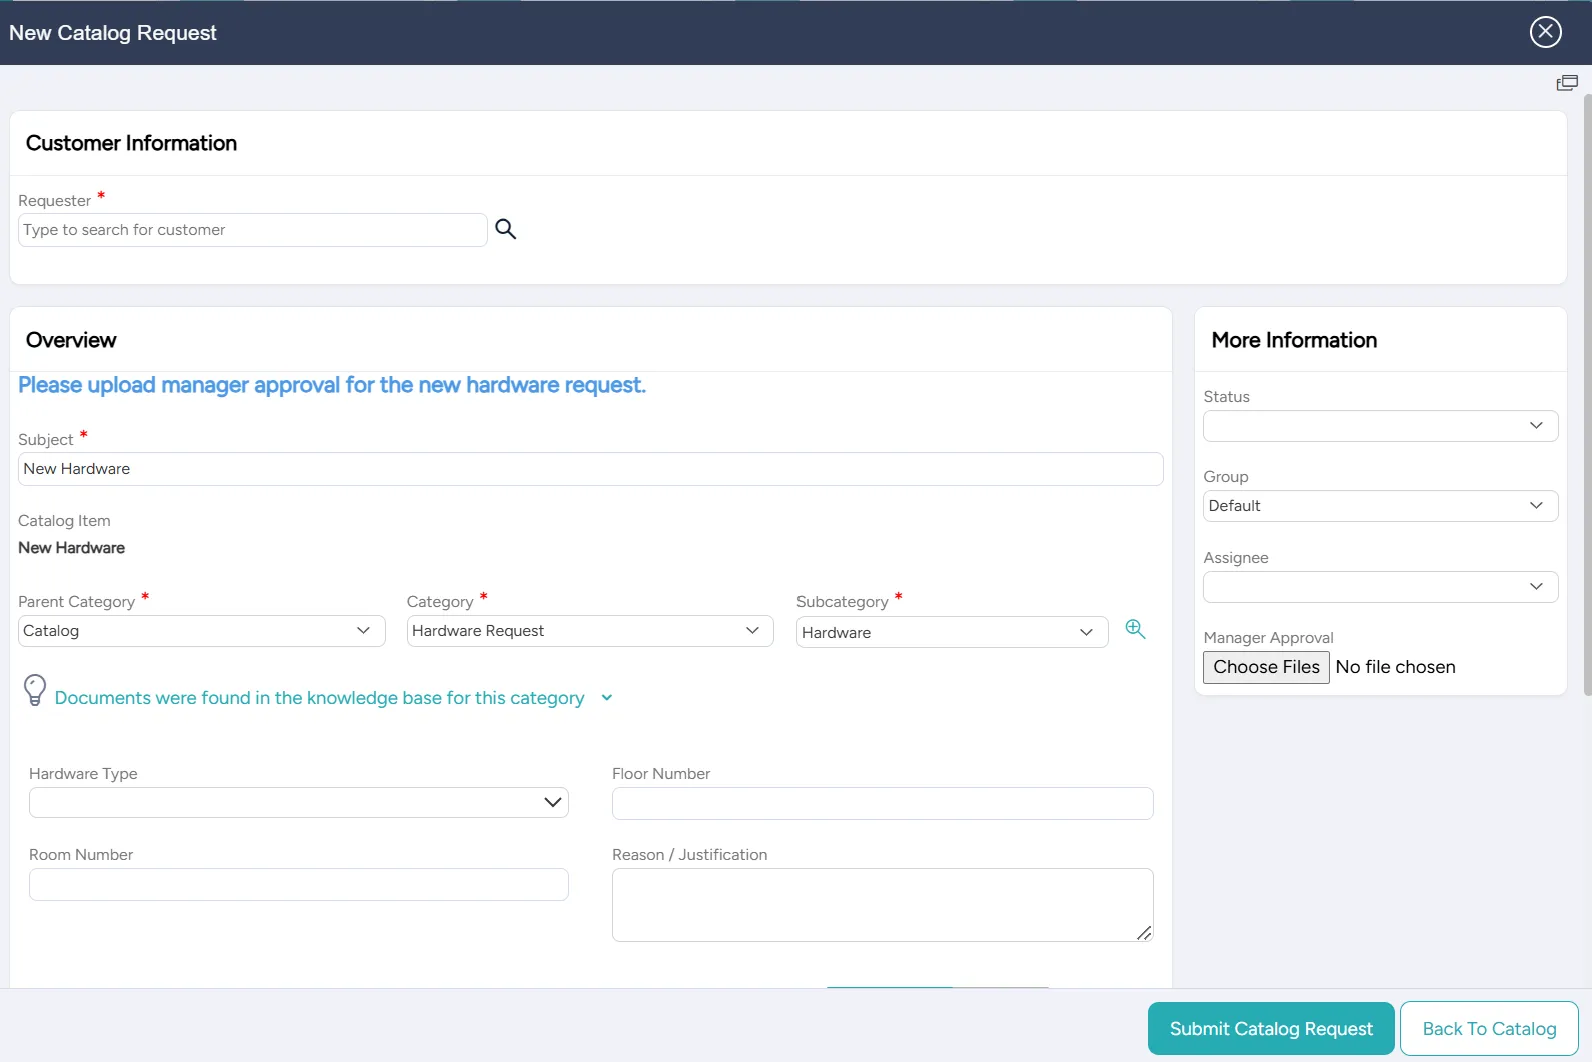The image size is (1592, 1062).
Task: Click the manager approval upload notice text
Action: [x=332, y=385]
